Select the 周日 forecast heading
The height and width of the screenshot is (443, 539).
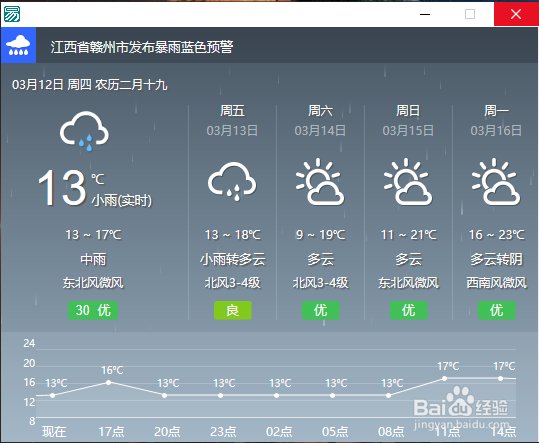[408, 111]
